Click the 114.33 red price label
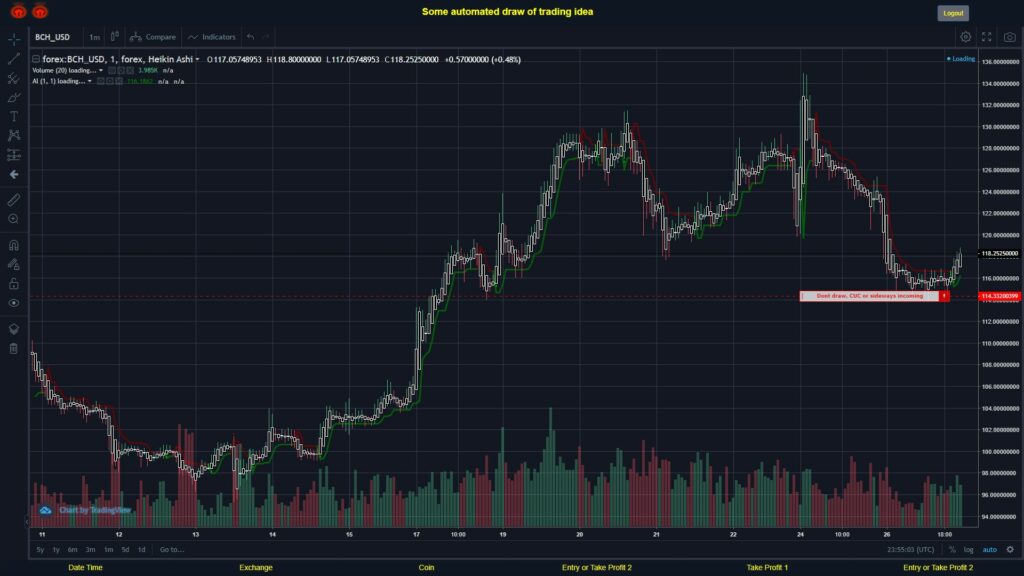 click(999, 296)
